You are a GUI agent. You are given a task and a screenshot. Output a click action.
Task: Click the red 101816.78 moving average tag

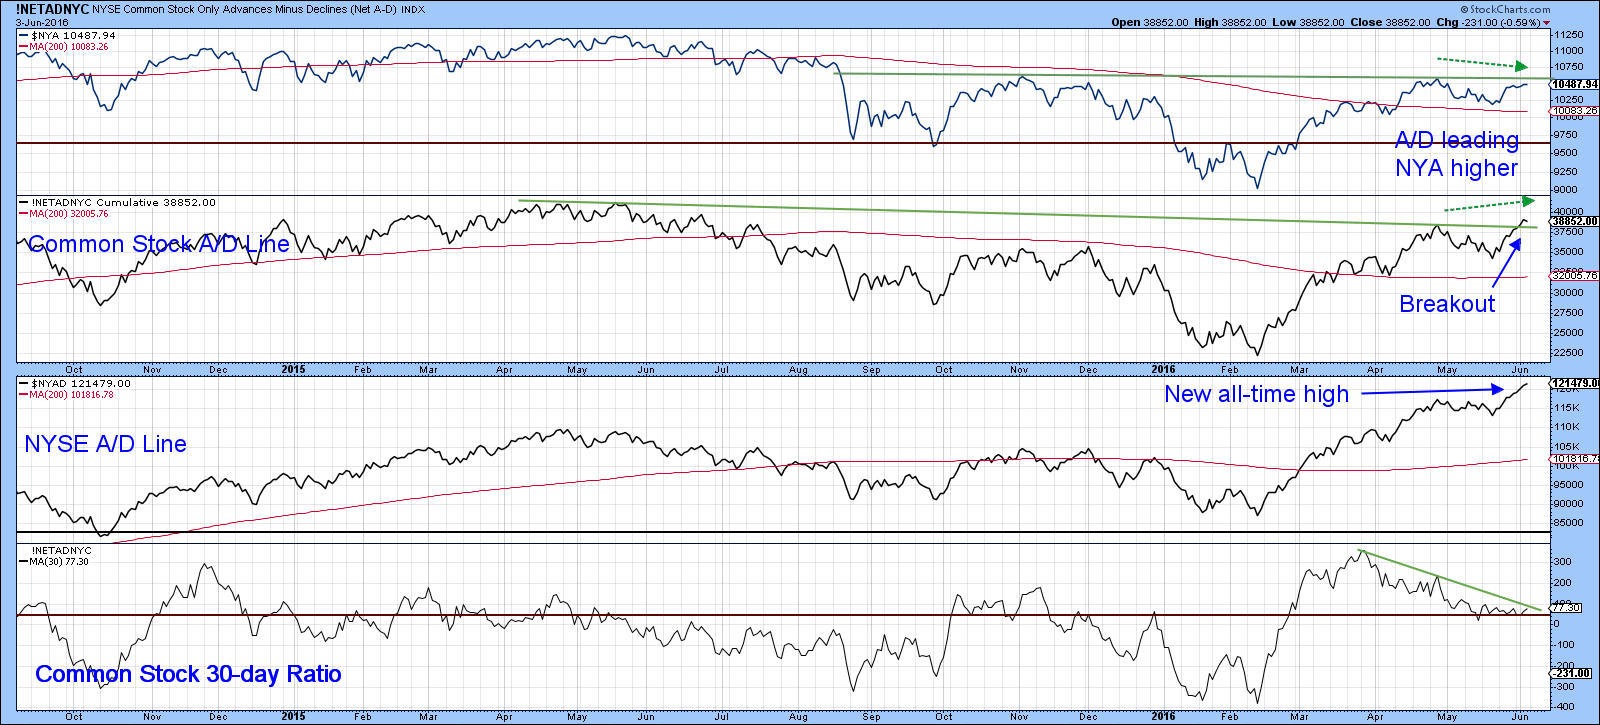point(1575,458)
